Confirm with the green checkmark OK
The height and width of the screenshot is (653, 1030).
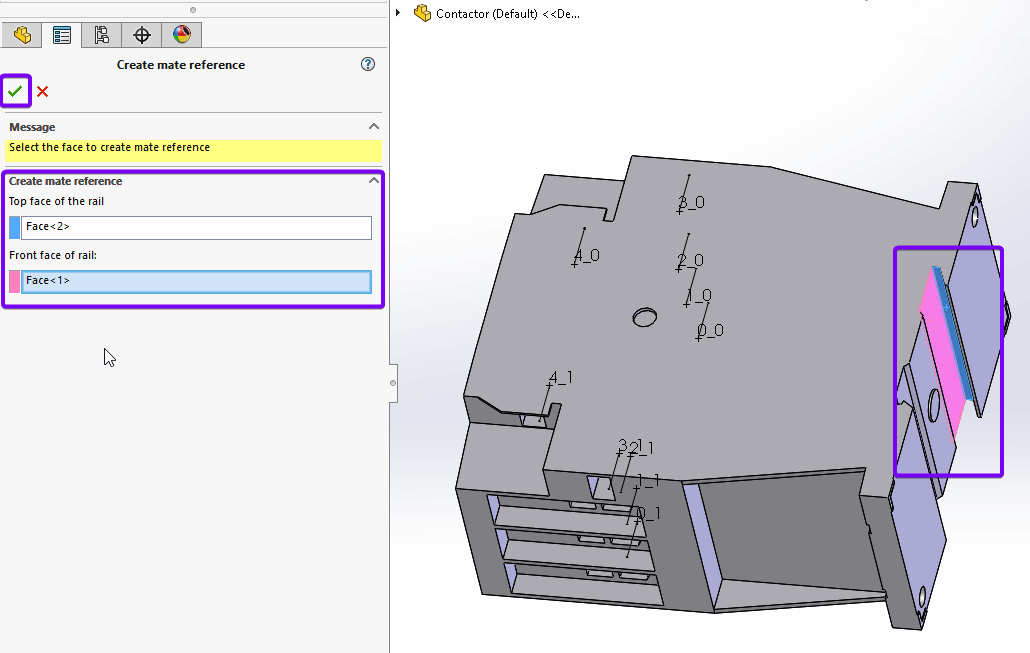point(15,91)
